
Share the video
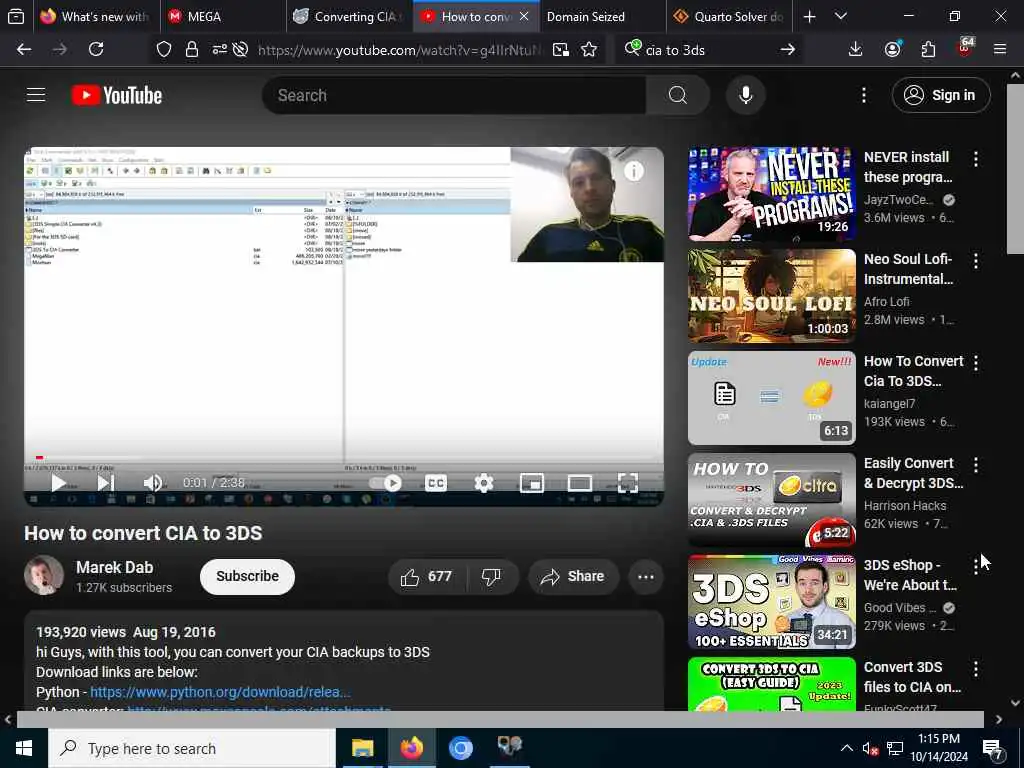(x=573, y=577)
